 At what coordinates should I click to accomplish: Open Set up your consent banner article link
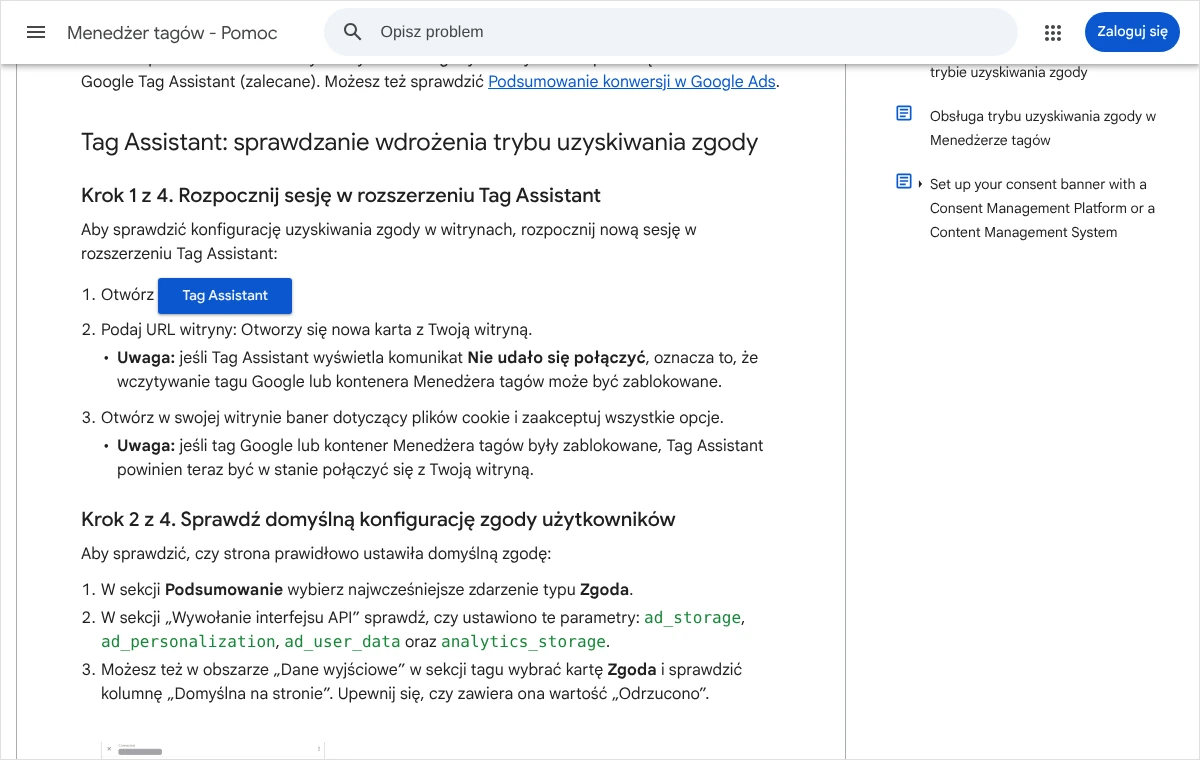pos(1042,208)
